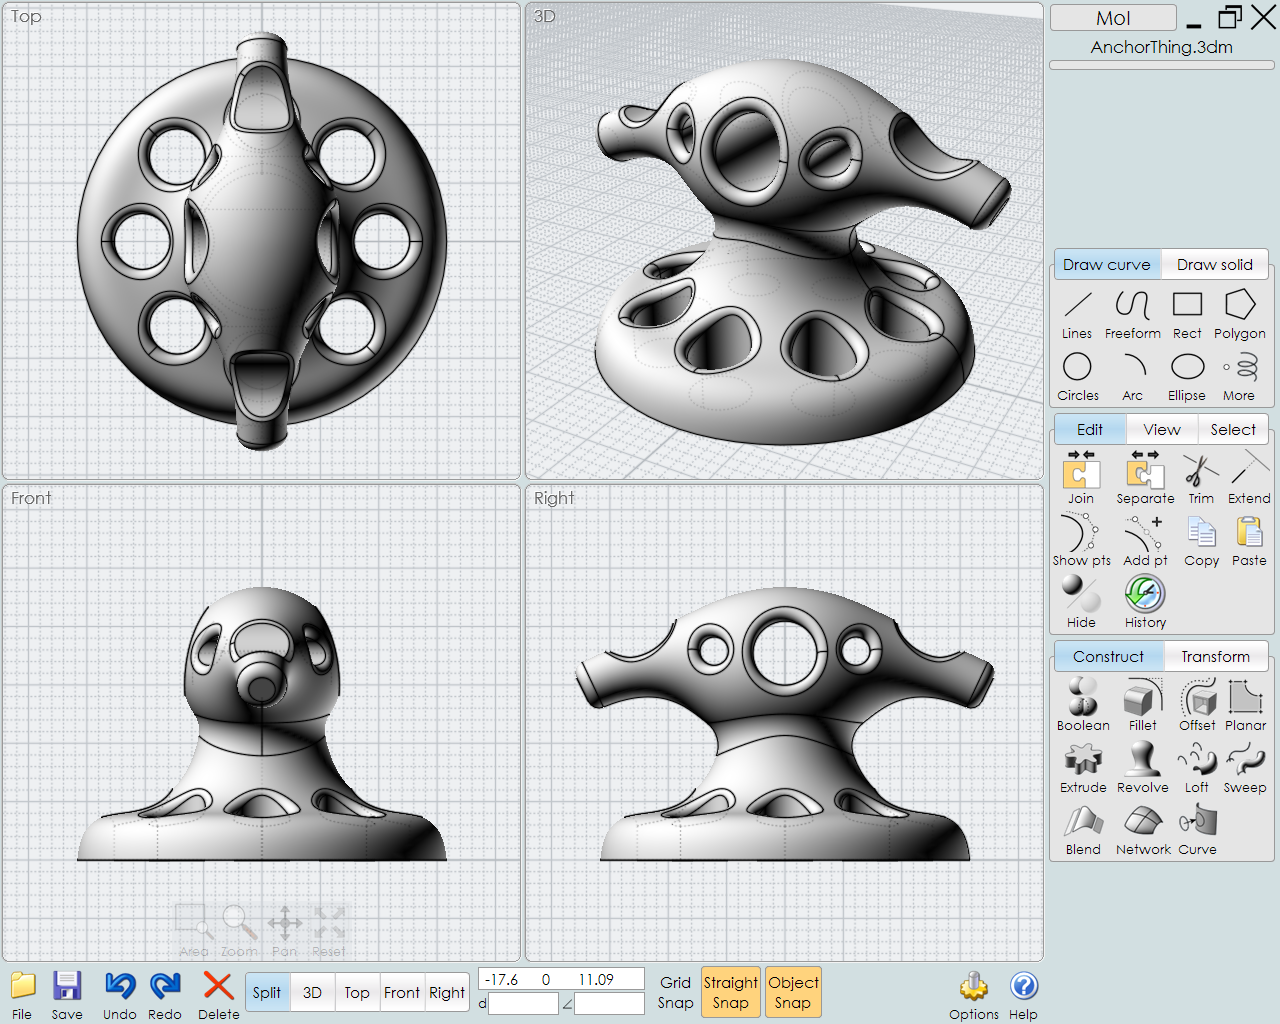This screenshot has height=1024, width=1280.
Task: Toggle History on the Edit panel
Action: [x=1145, y=602]
